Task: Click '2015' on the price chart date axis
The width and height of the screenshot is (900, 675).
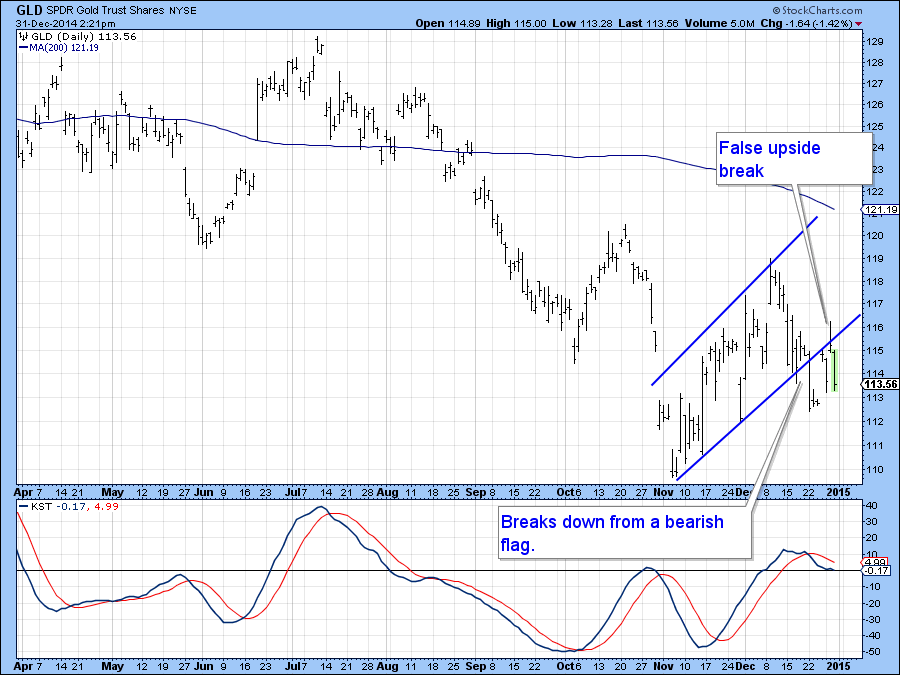Action: click(839, 492)
